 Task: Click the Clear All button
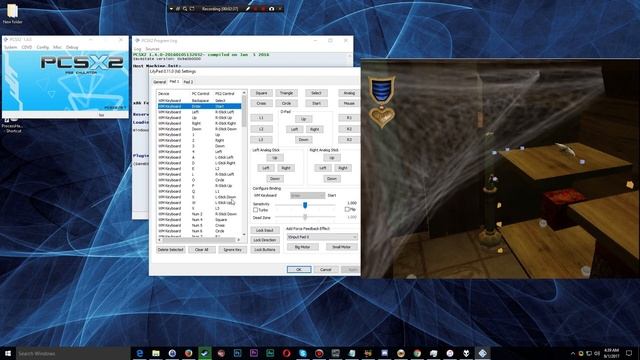coord(202,249)
